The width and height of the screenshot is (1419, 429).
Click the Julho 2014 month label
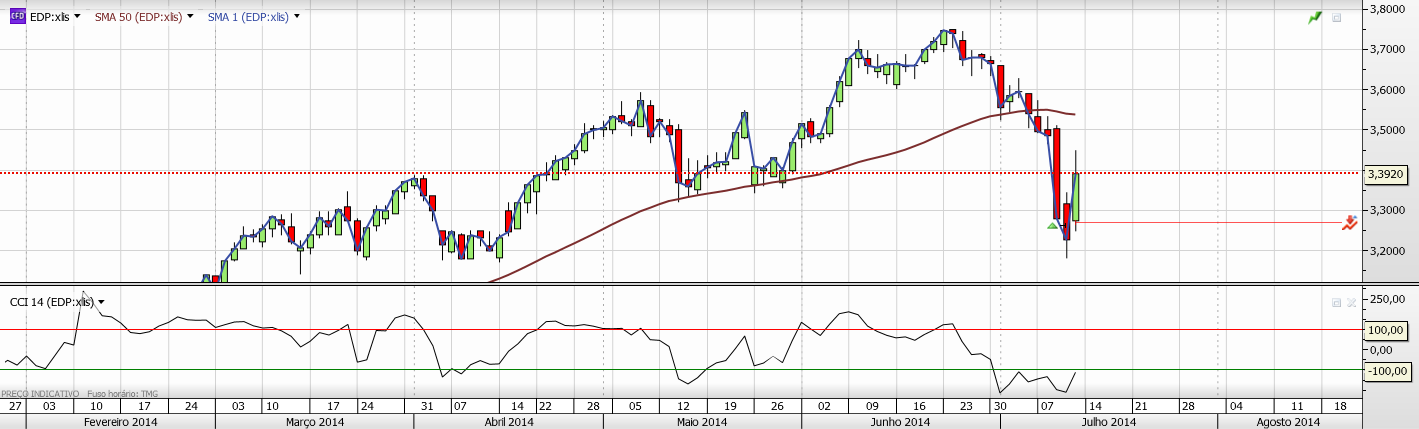1107,422
